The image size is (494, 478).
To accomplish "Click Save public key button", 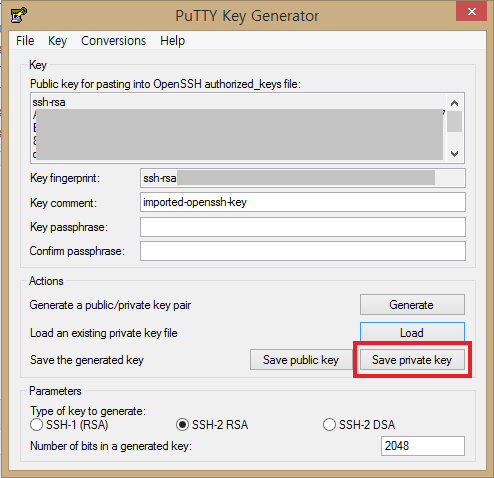I will 301,360.
